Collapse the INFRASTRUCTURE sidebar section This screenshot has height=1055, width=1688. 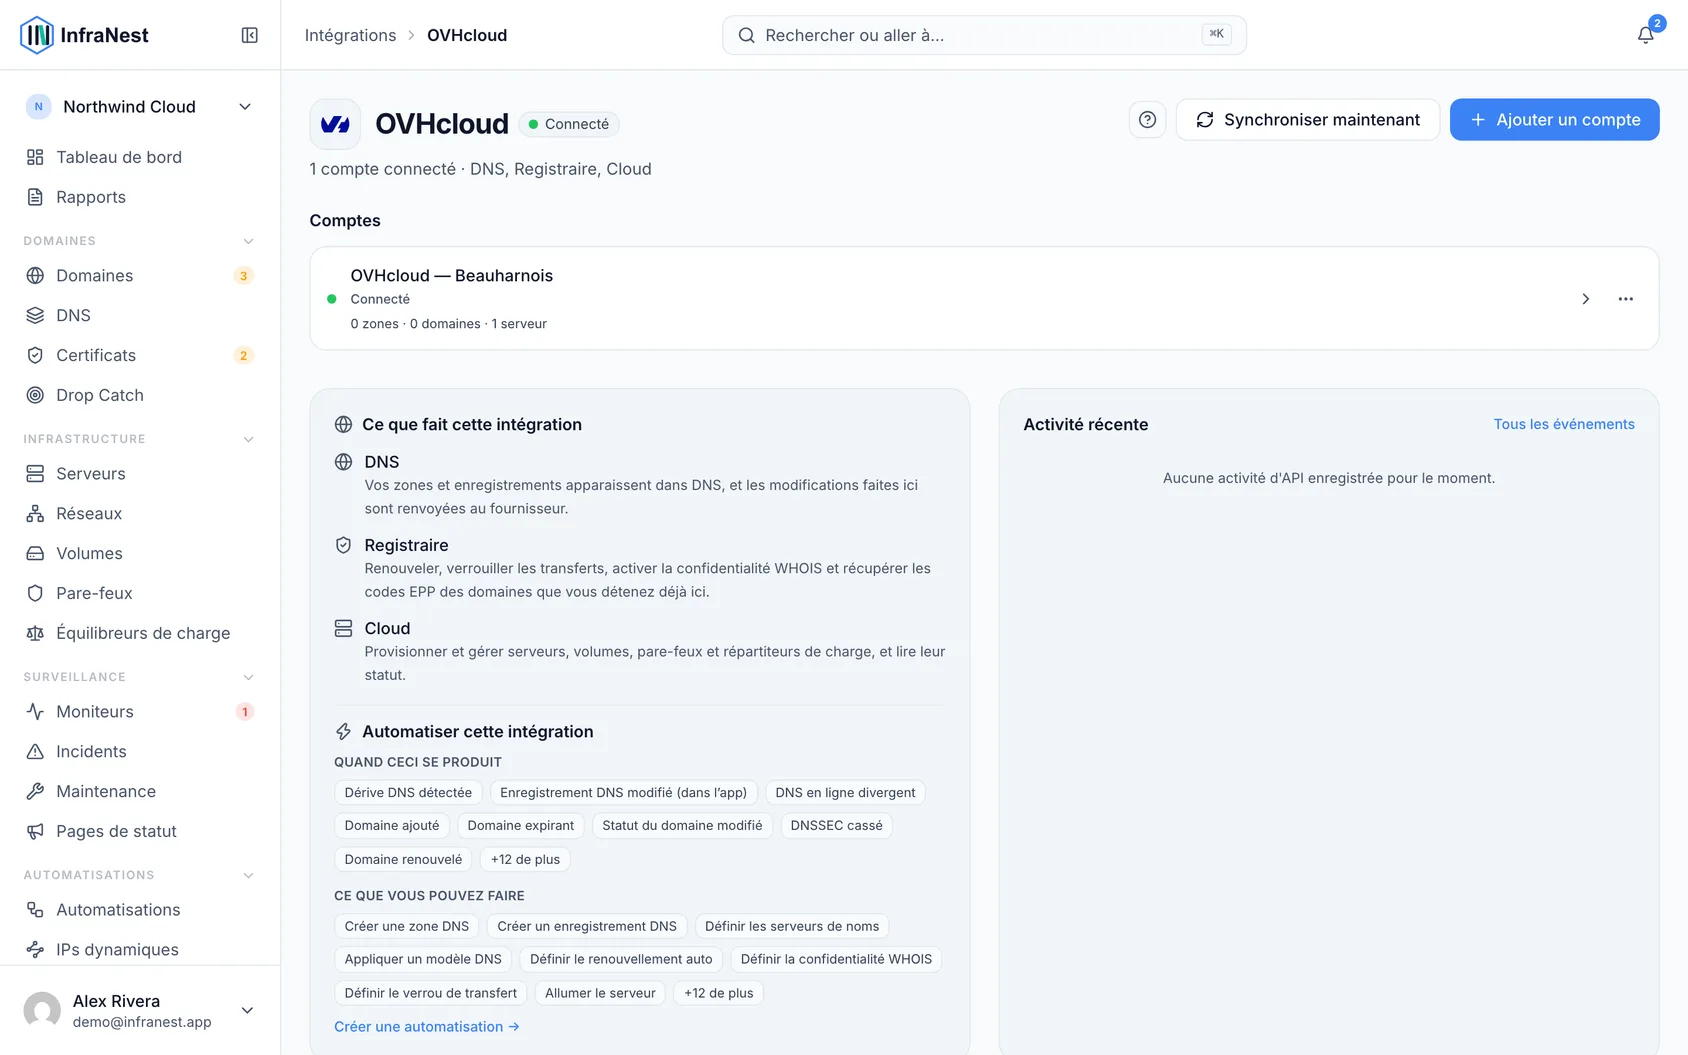pos(249,439)
